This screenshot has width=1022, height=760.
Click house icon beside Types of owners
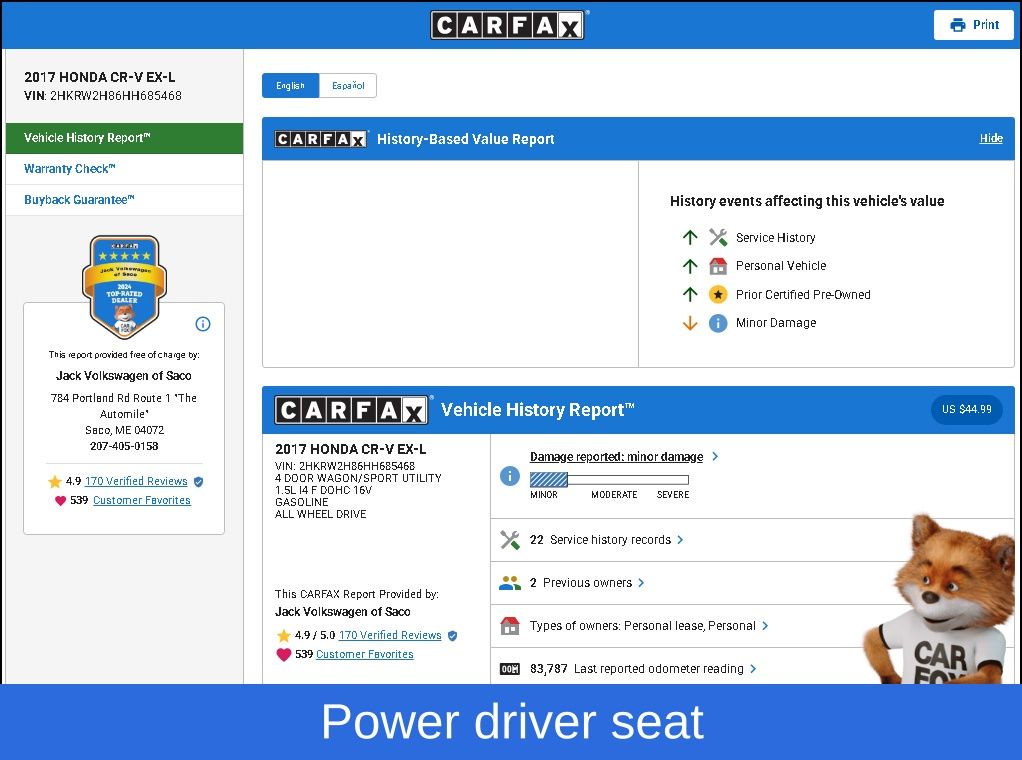[510, 626]
